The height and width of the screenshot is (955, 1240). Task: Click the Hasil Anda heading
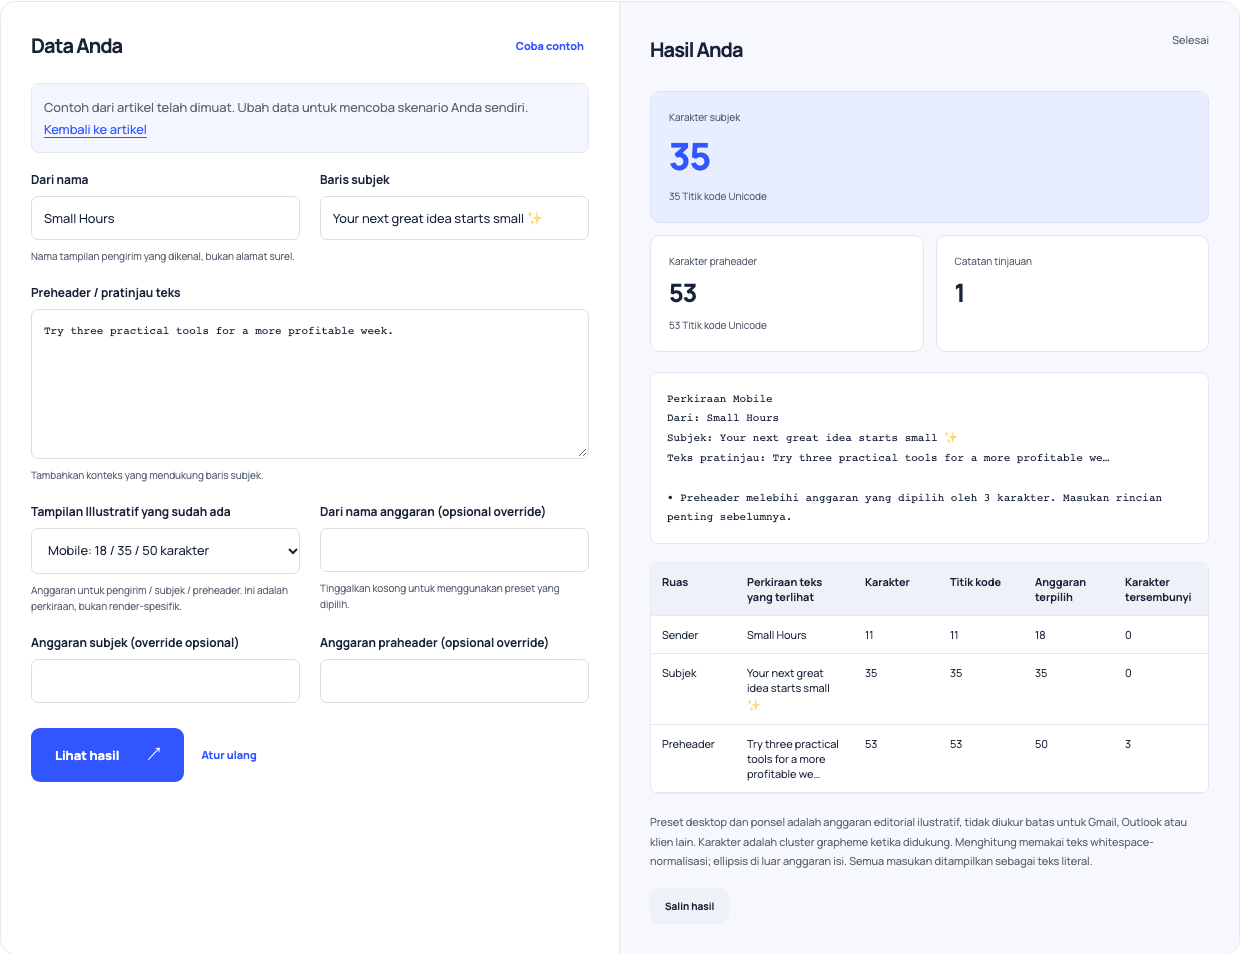point(696,50)
